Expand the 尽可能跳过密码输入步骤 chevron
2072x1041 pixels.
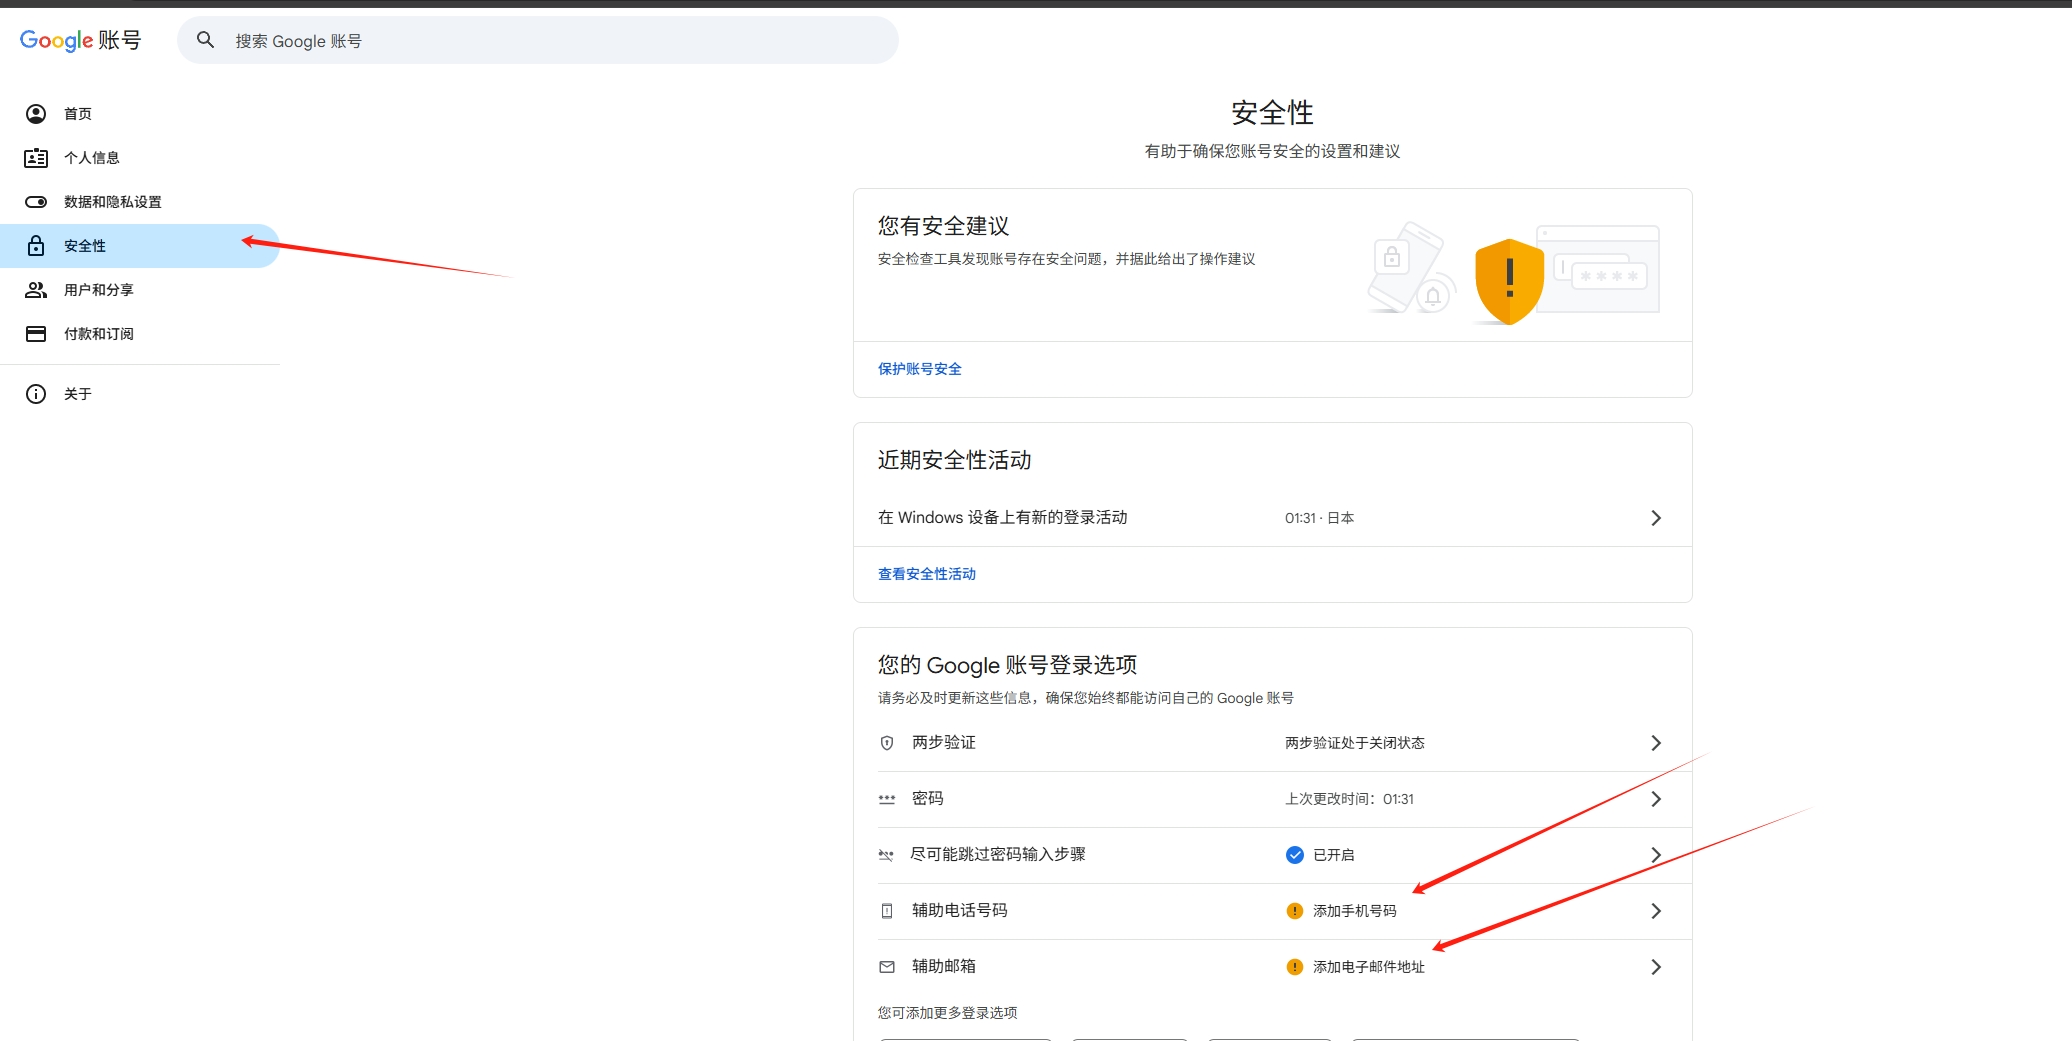coord(1656,855)
